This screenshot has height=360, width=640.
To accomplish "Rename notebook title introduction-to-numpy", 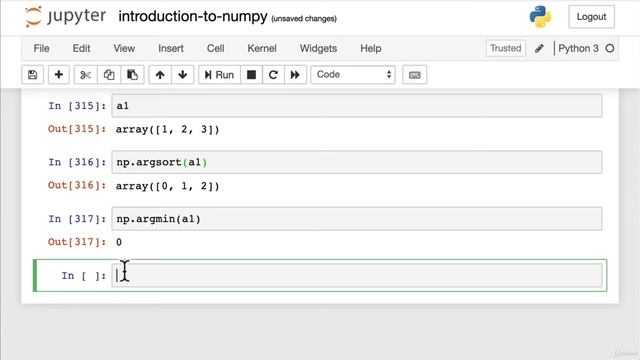I will point(193,17).
